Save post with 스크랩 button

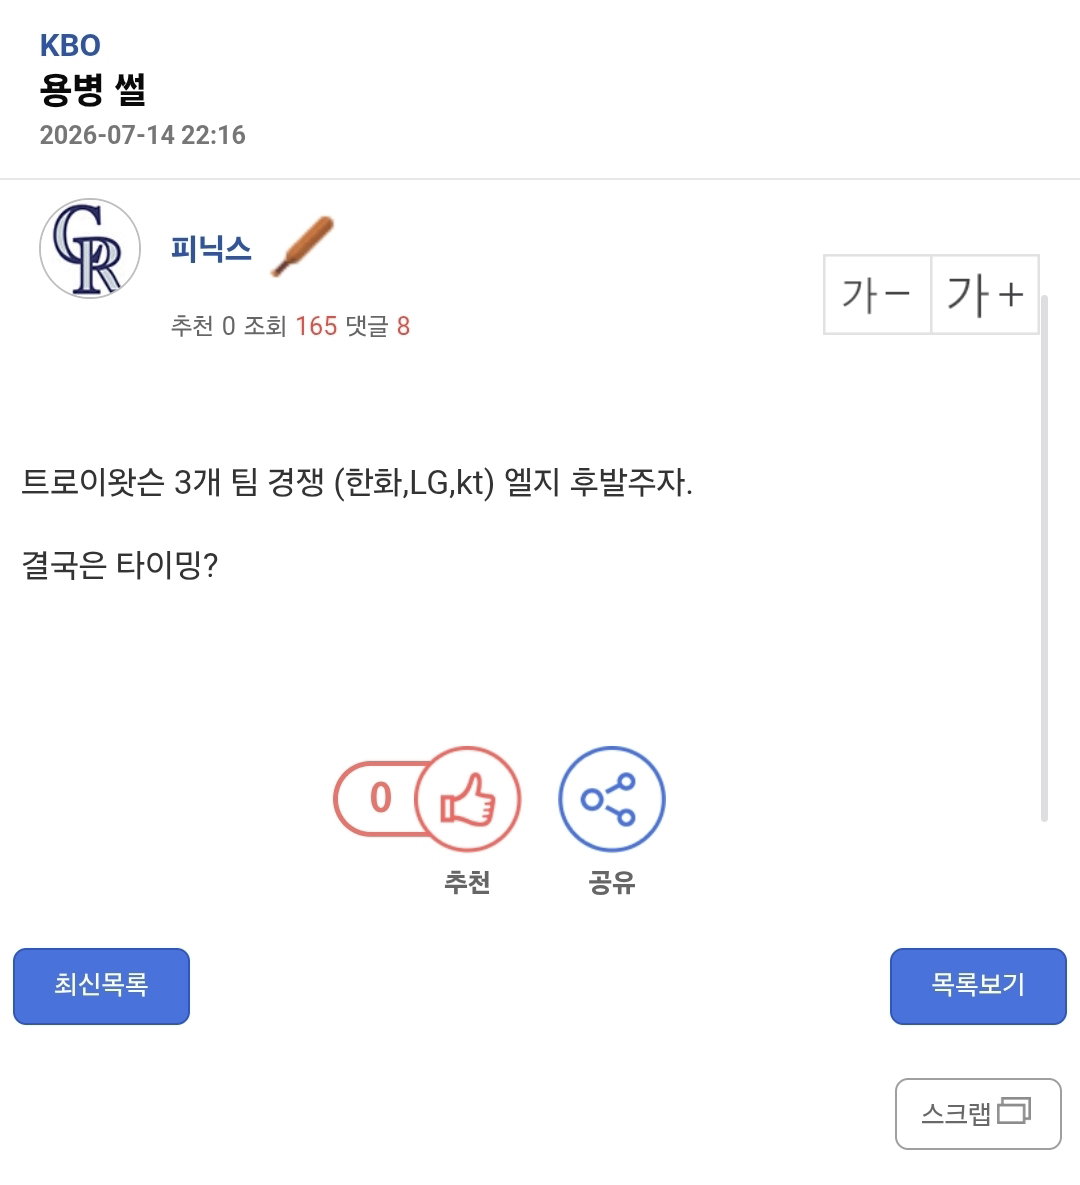click(x=978, y=1114)
